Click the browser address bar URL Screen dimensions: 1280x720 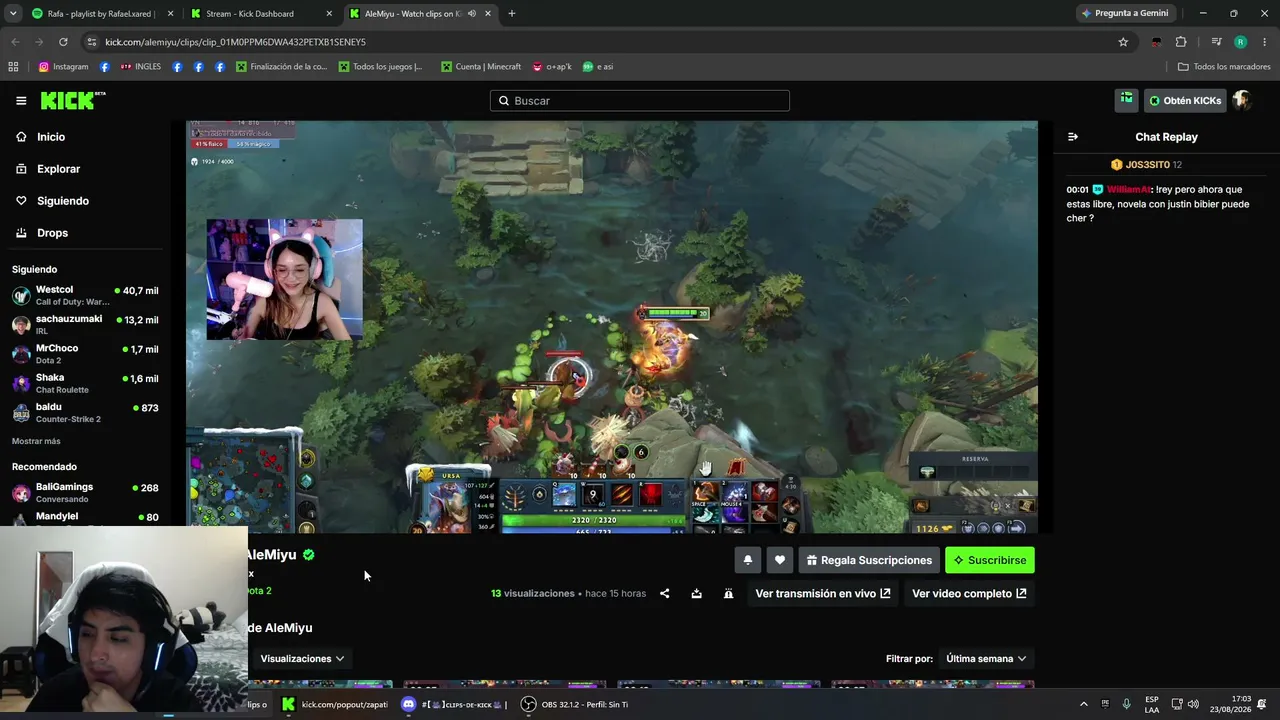click(x=235, y=42)
